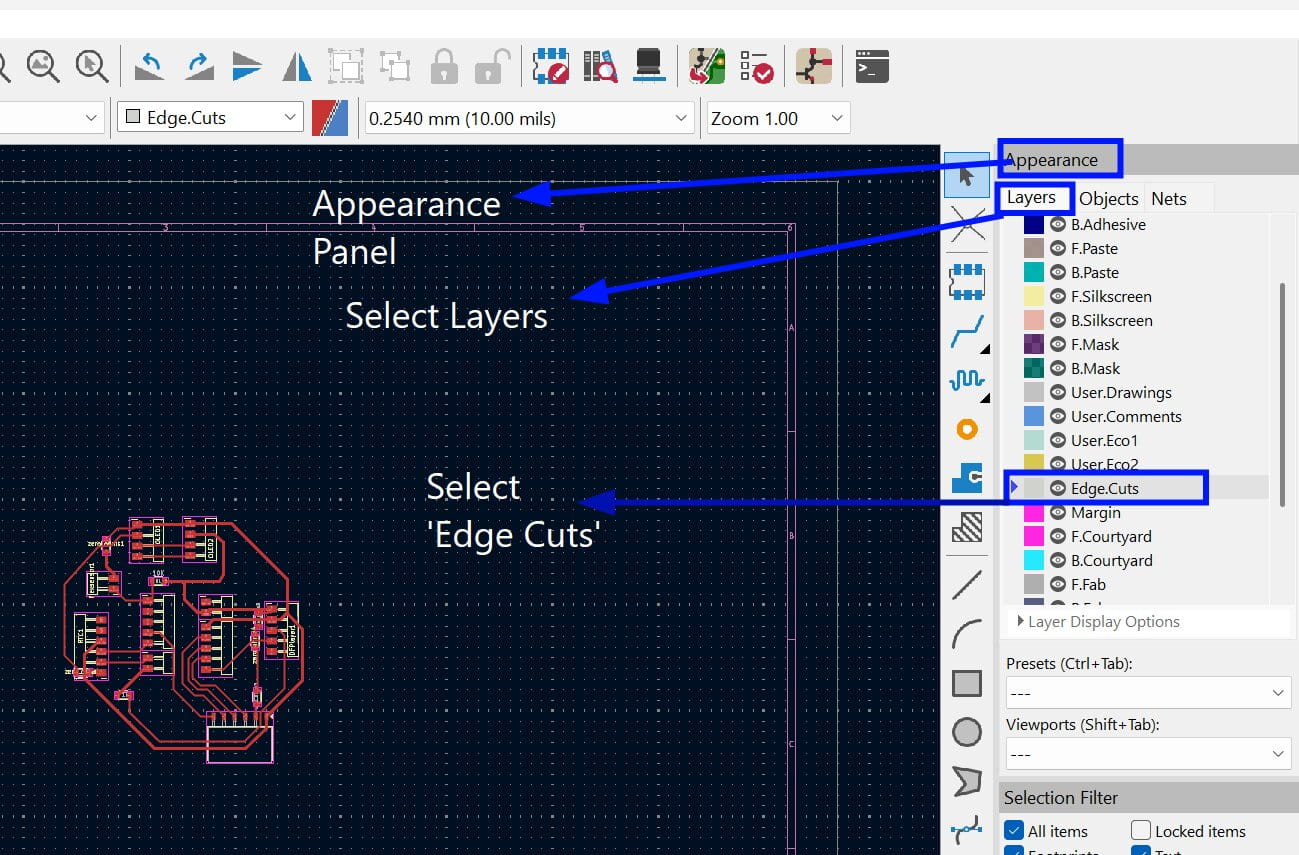Switch to the Objects tab

(1109, 199)
